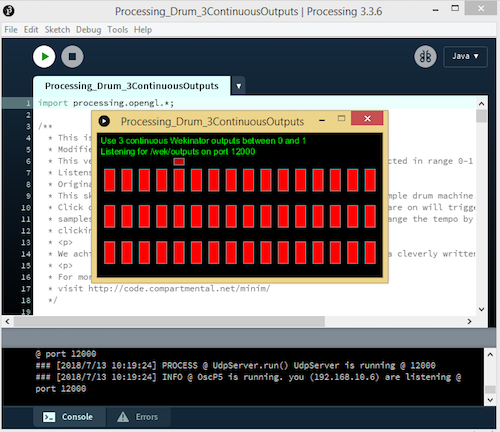The height and width of the screenshot is (432, 500).
Task: Open the File menu
Action: point(11,30)
